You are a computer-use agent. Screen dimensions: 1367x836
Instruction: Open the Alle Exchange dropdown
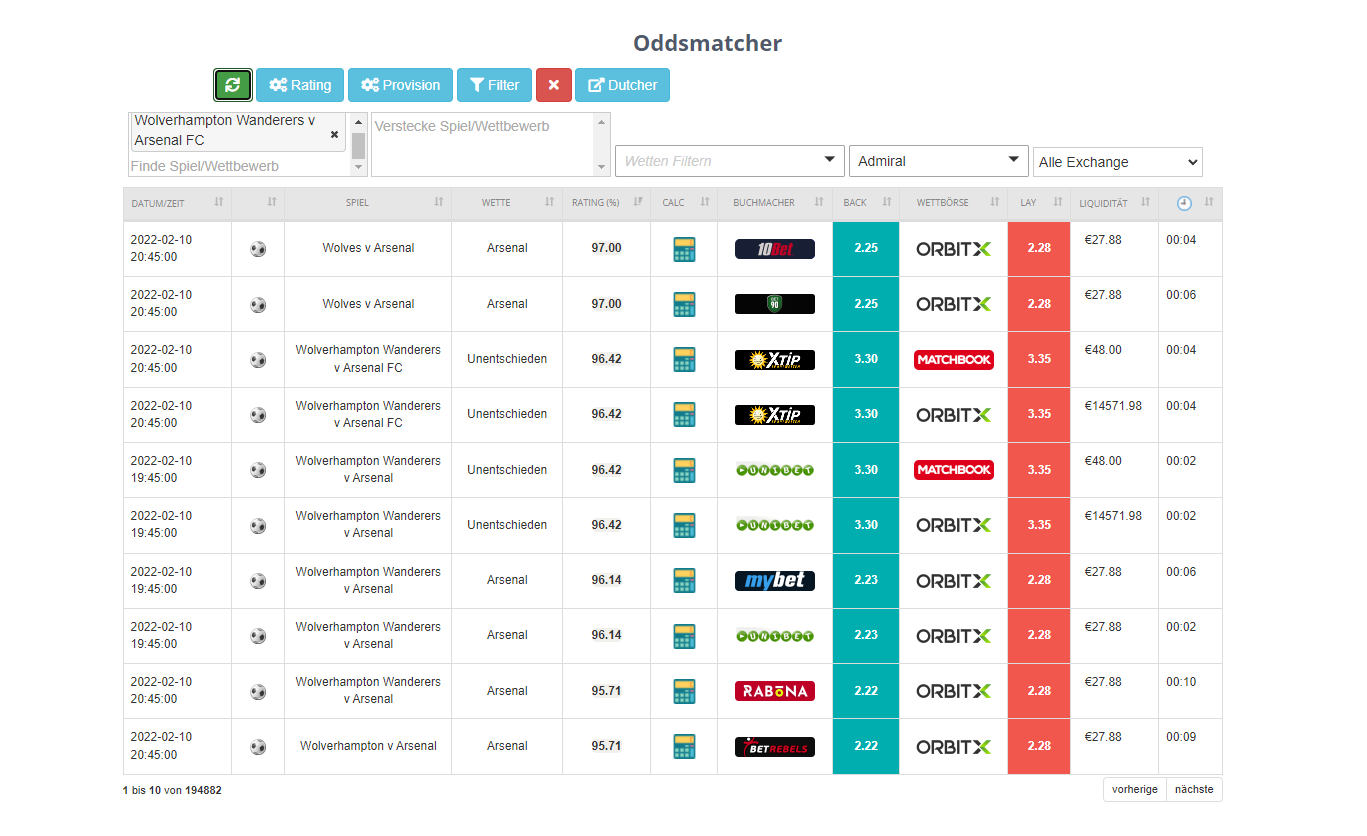[x=1118, y=162]
